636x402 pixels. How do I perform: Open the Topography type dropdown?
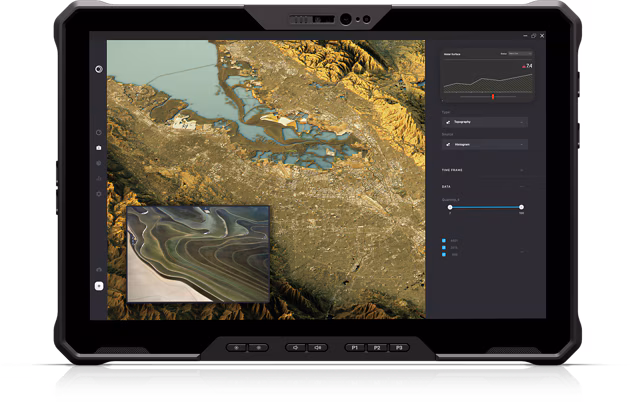(485, 121)
